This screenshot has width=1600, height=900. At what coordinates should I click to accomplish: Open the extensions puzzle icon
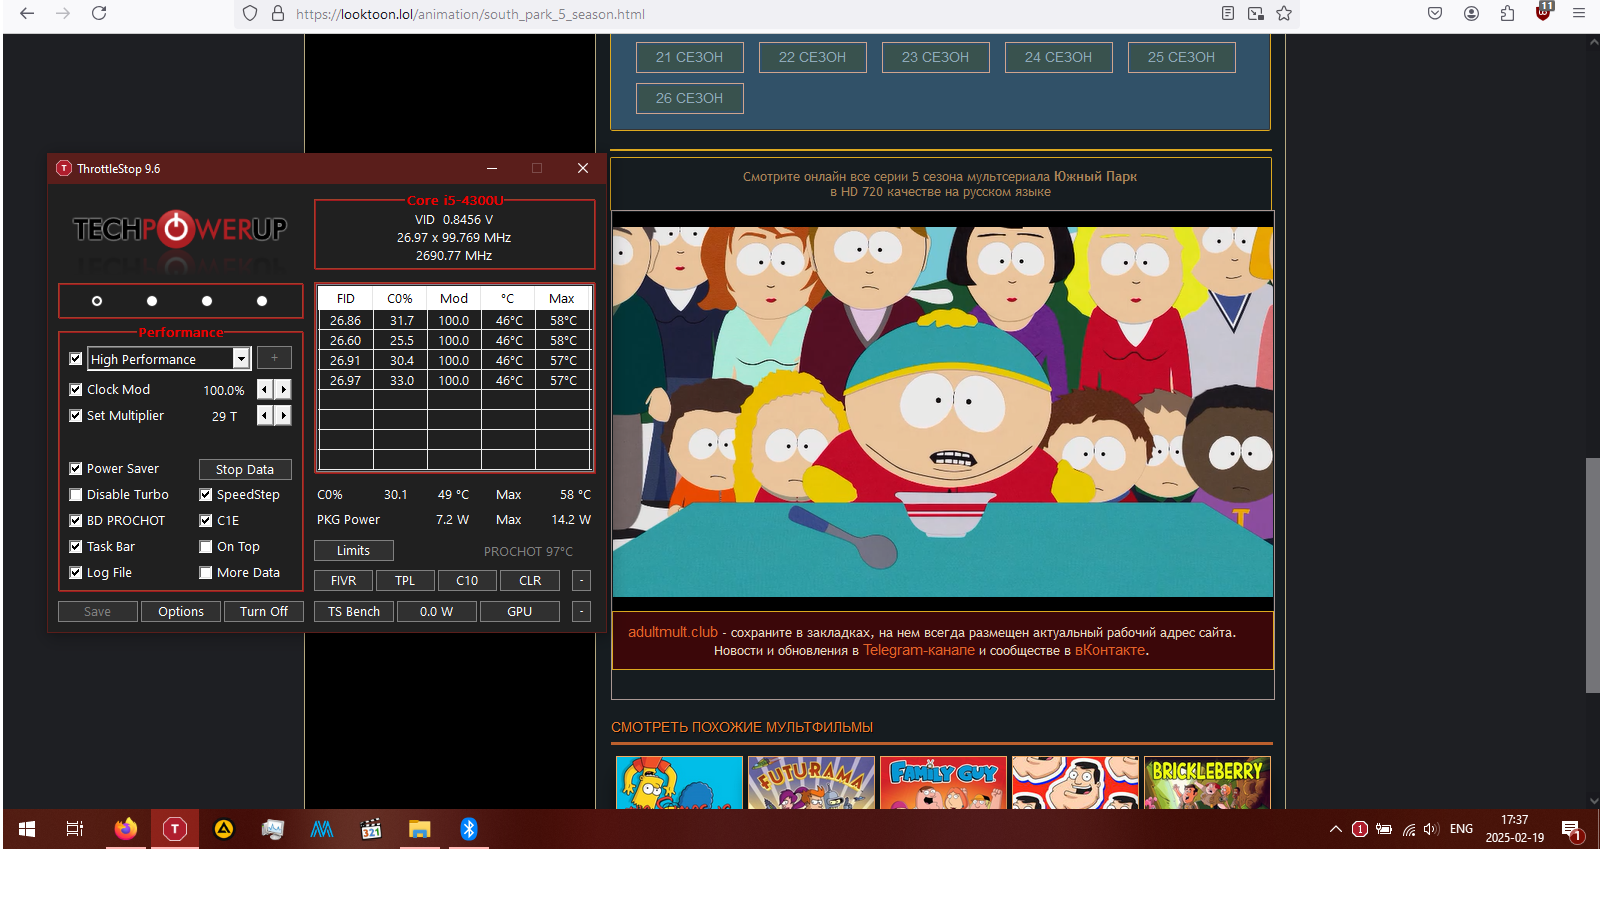point(1507,13)
